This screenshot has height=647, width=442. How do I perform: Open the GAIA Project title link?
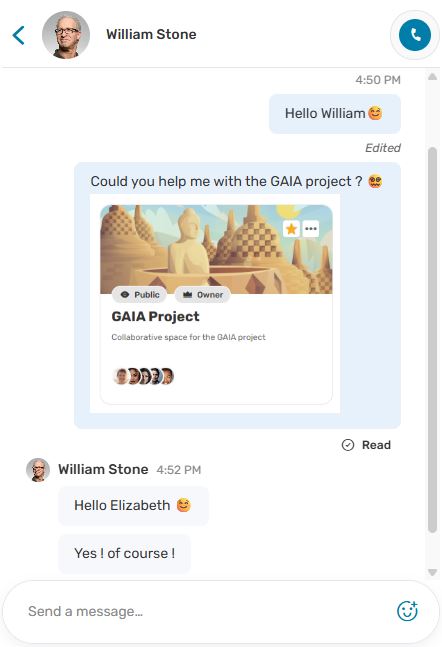coord(155,316)
